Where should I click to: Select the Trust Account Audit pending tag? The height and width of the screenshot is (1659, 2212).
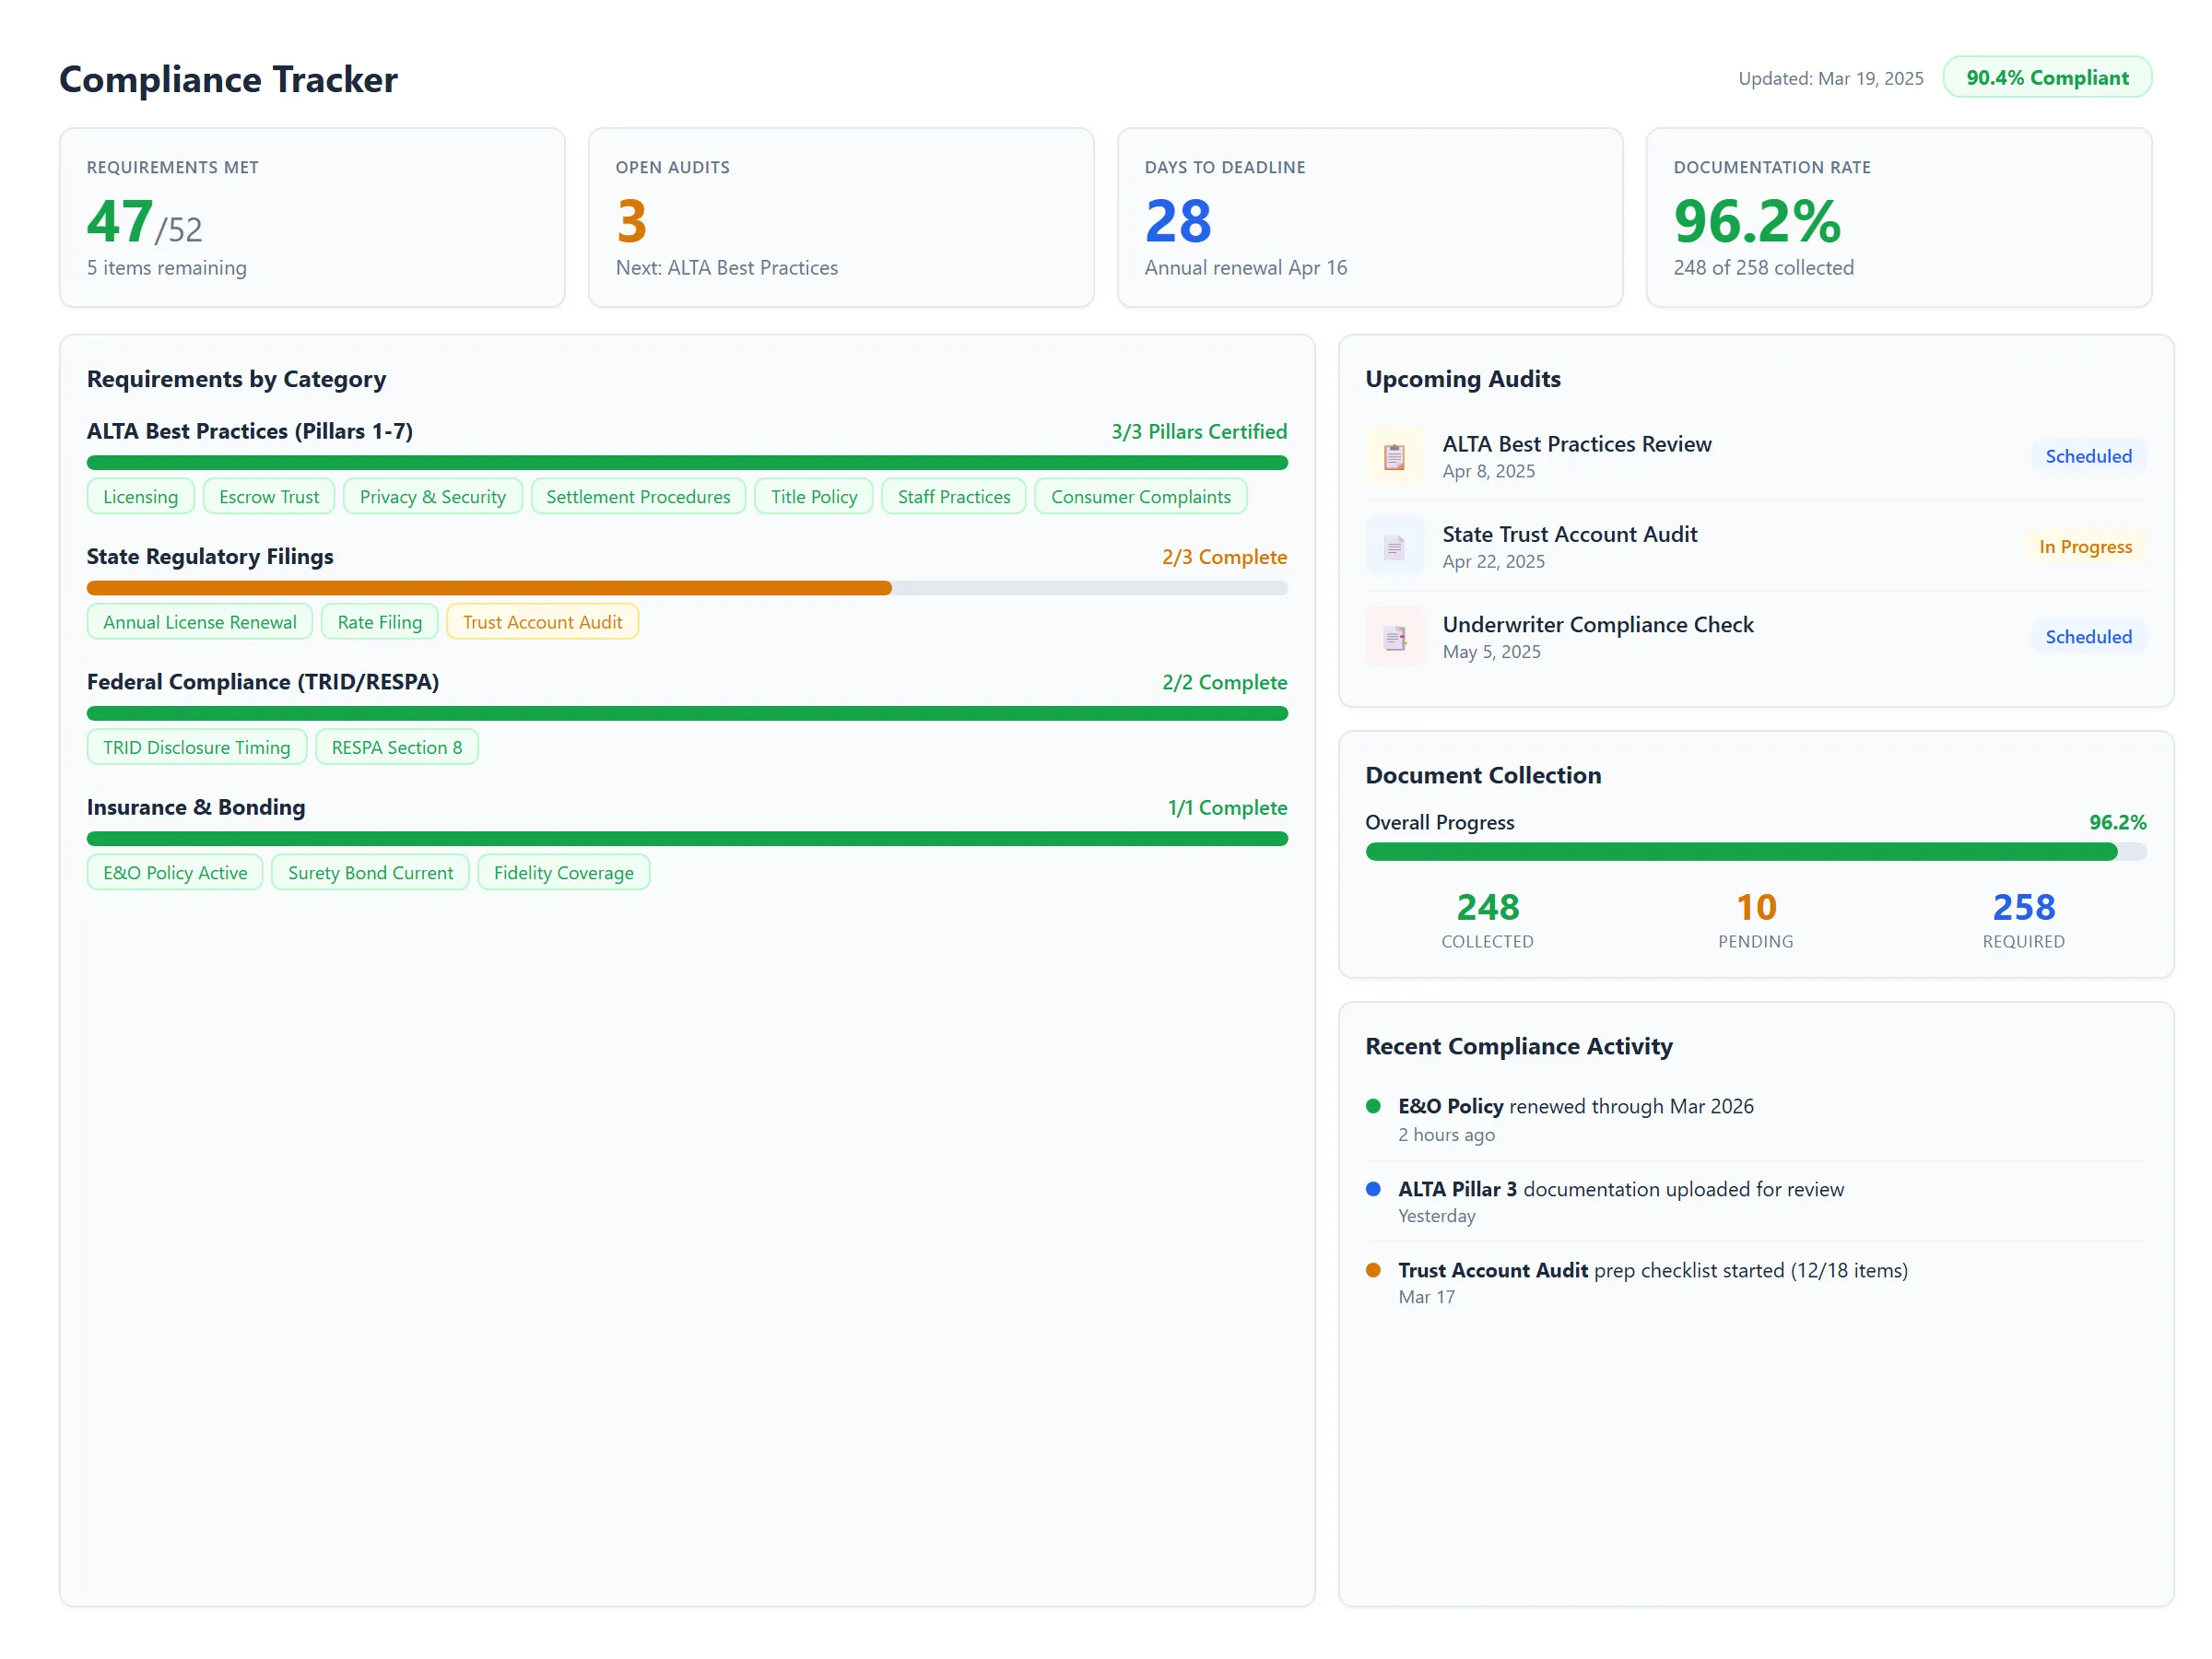pyautogui.click(x=542, y=621)
